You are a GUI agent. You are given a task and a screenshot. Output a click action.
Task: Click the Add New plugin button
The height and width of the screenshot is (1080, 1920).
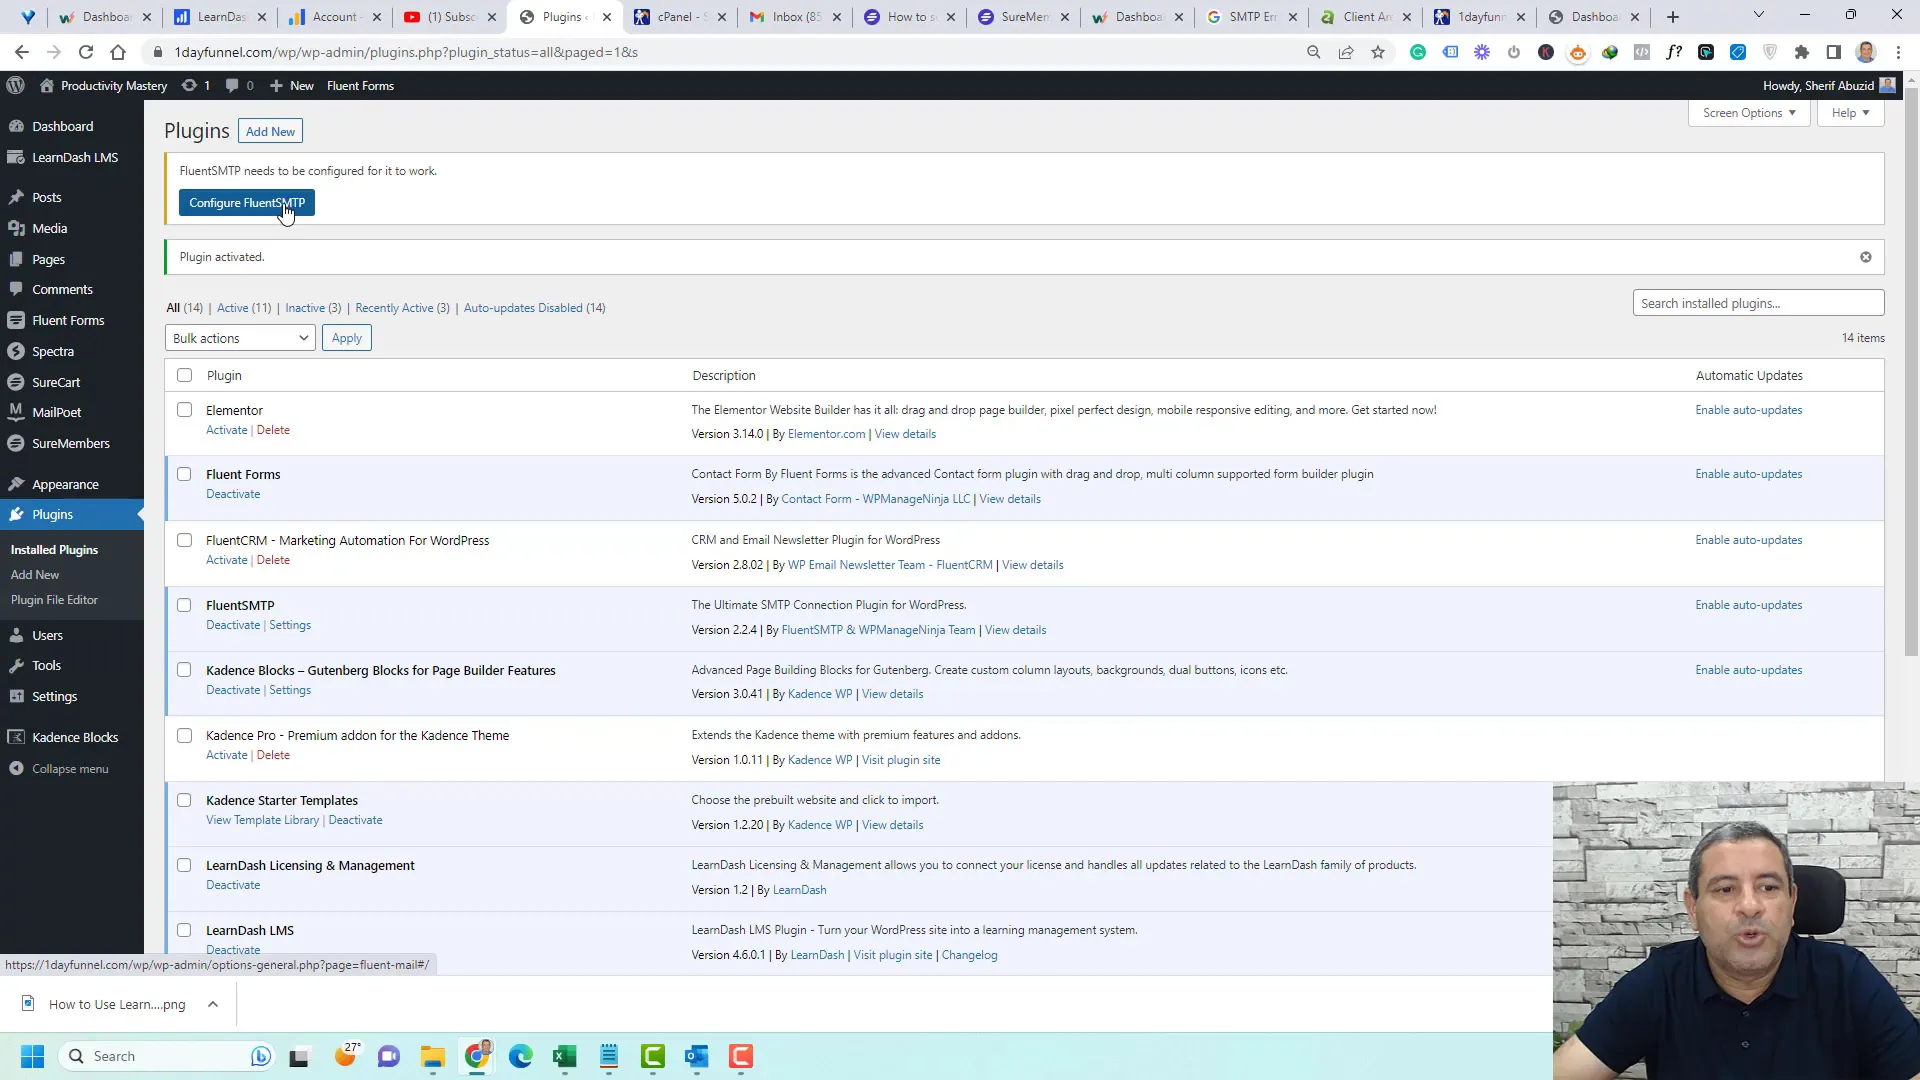click(270, 131)
